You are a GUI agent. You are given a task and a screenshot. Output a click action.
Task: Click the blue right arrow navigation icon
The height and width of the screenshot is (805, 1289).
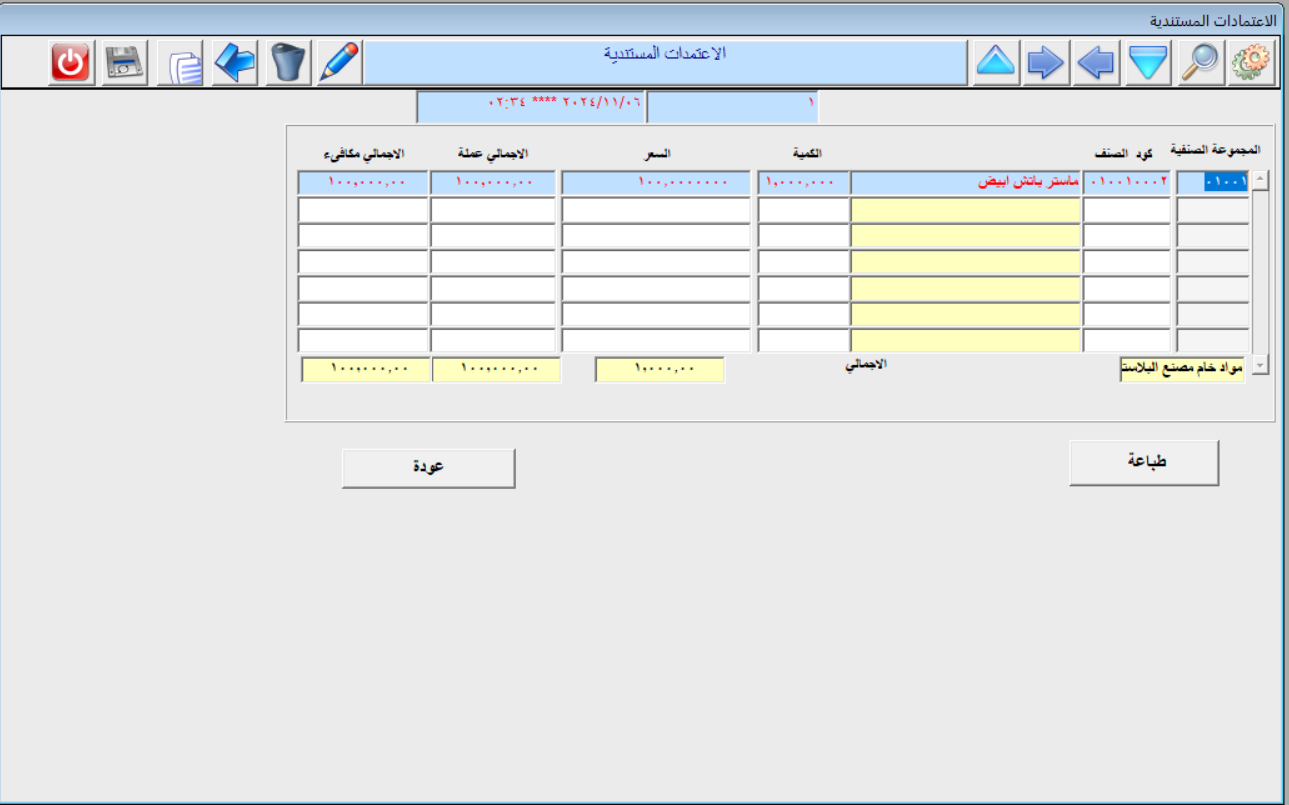(x=1046, y=63)
